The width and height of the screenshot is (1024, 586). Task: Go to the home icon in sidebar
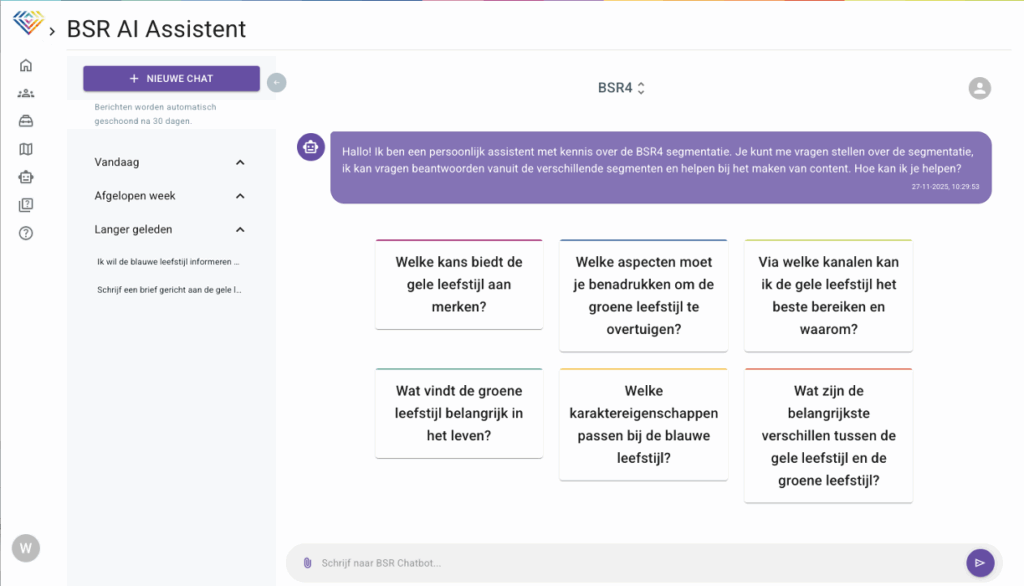point(26,66)
